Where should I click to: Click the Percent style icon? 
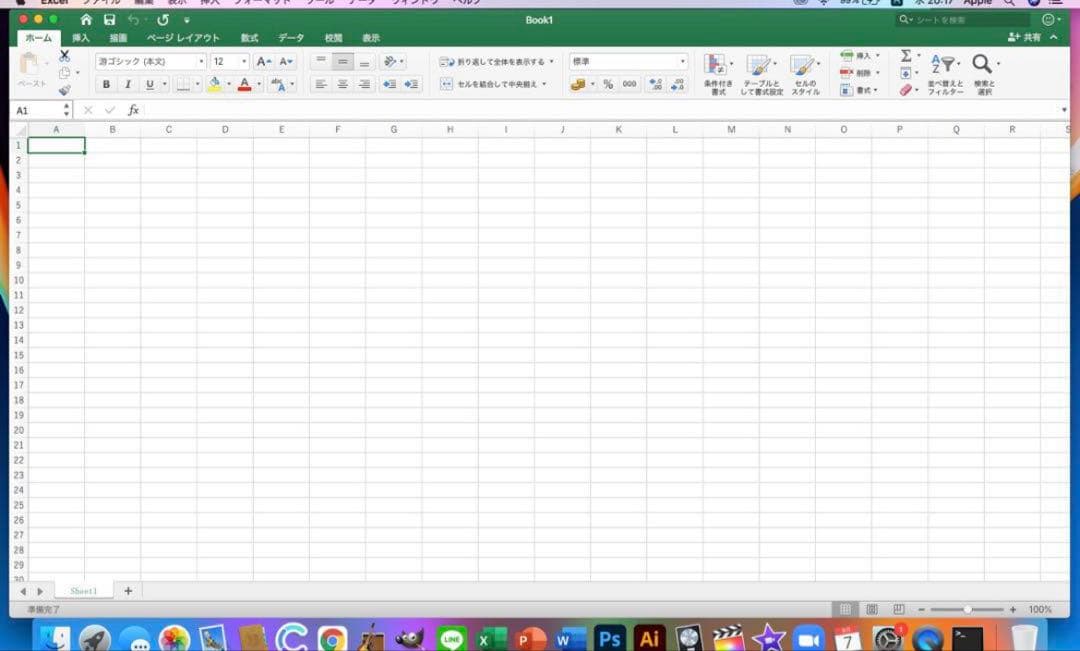[607, 84]
